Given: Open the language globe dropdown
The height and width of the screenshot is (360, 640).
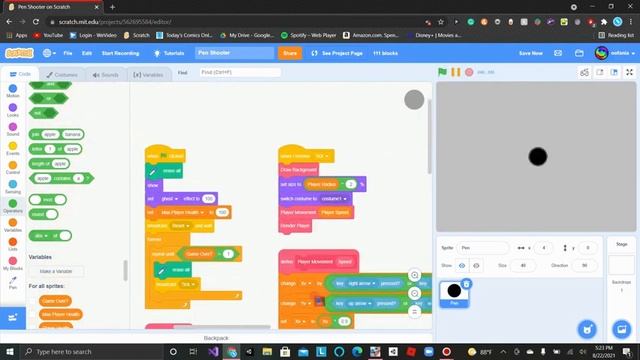Looking at the screenshot, I should (49, 53).
